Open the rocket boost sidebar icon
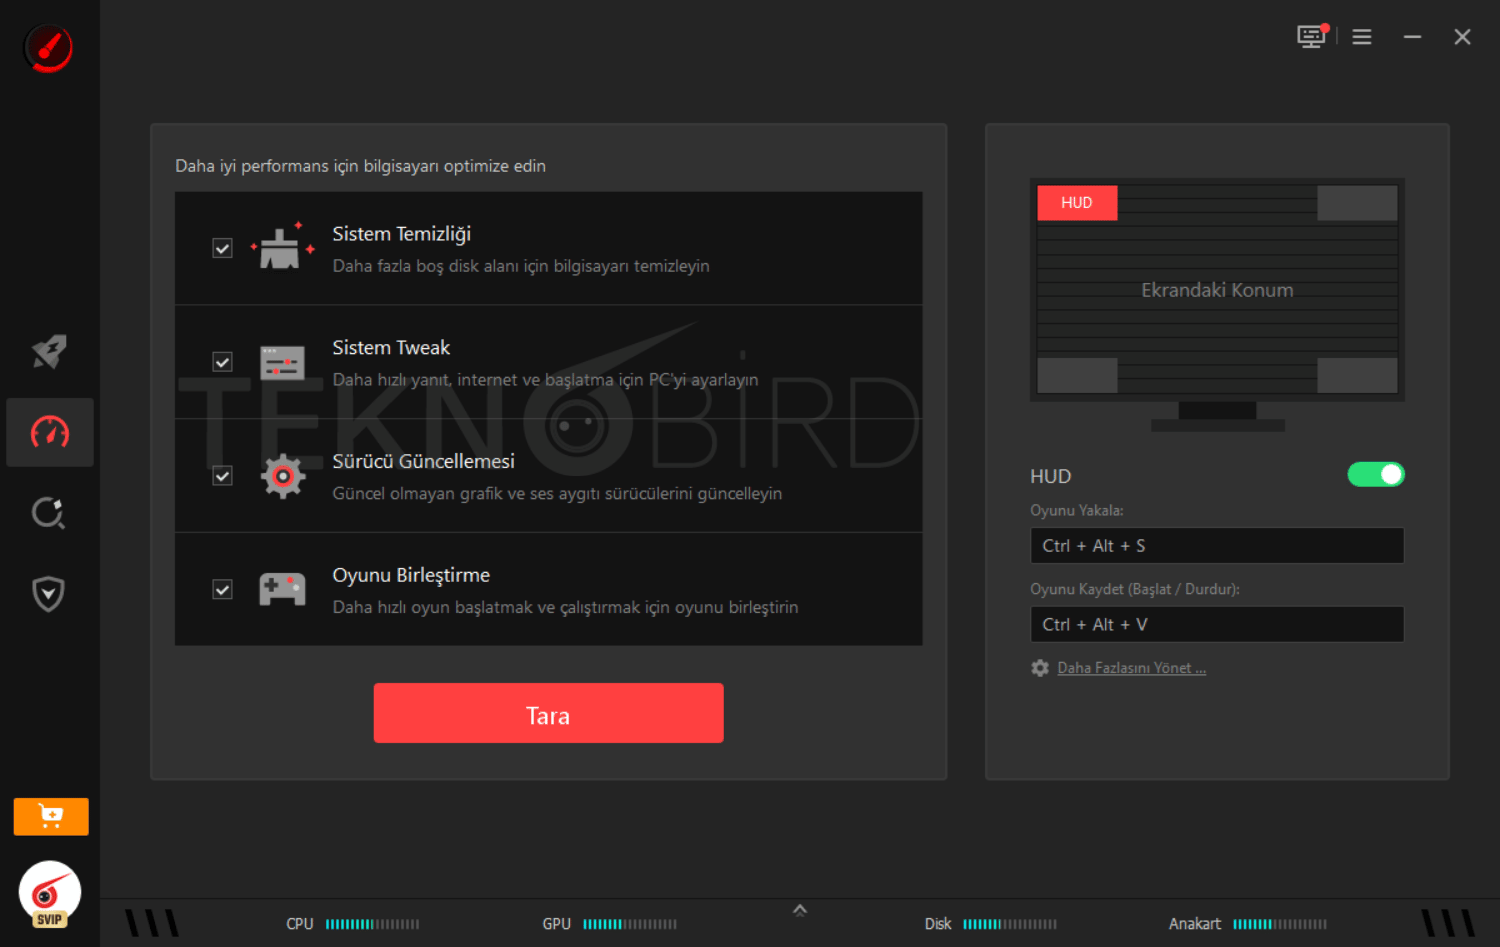Image resolution: width=1500 pixels, height=947 pixels. tap(49, 351)
